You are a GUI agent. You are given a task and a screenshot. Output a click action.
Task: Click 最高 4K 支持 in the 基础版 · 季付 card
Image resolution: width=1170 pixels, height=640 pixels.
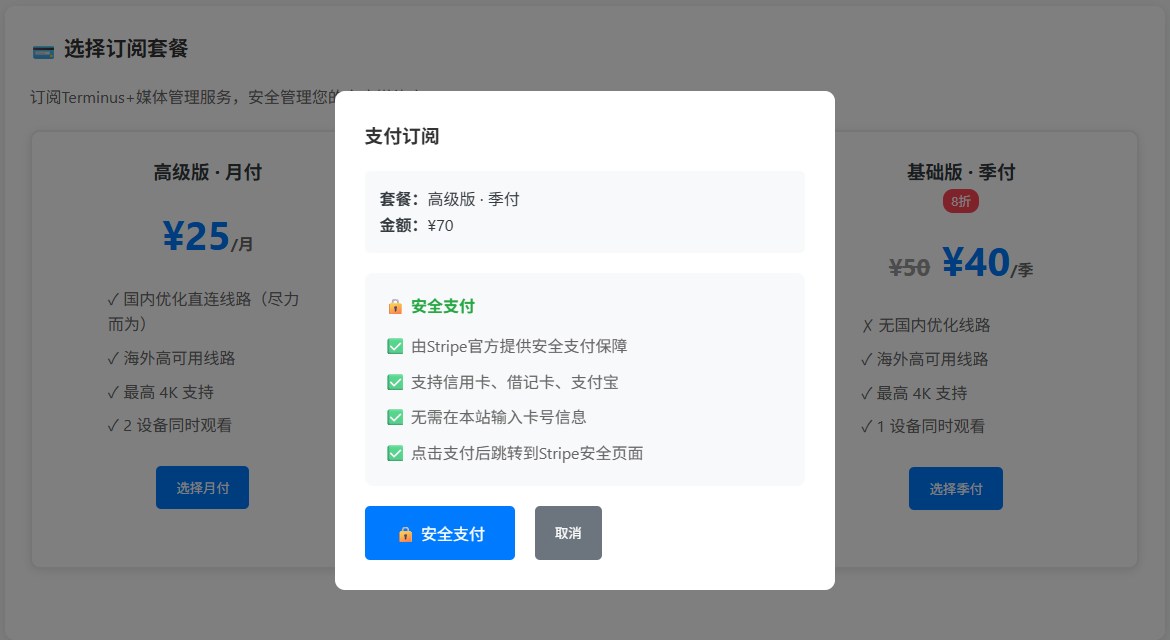pyautogui.click(x=914, y=392)
